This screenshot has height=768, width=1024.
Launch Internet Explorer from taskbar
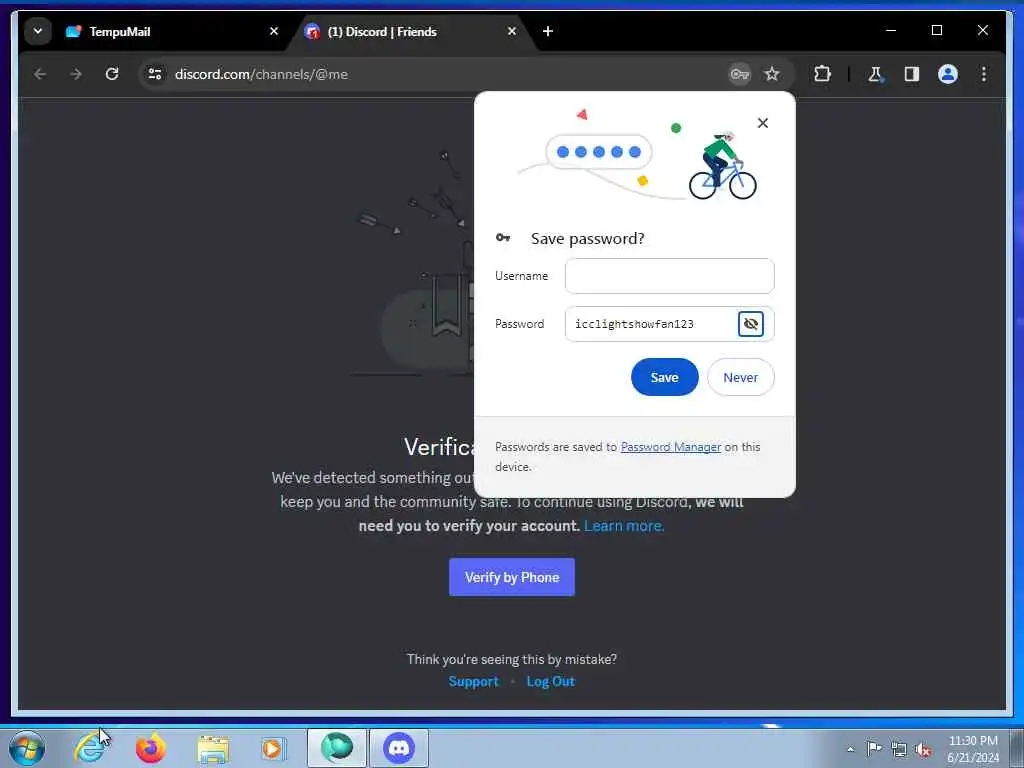point(89,748)
